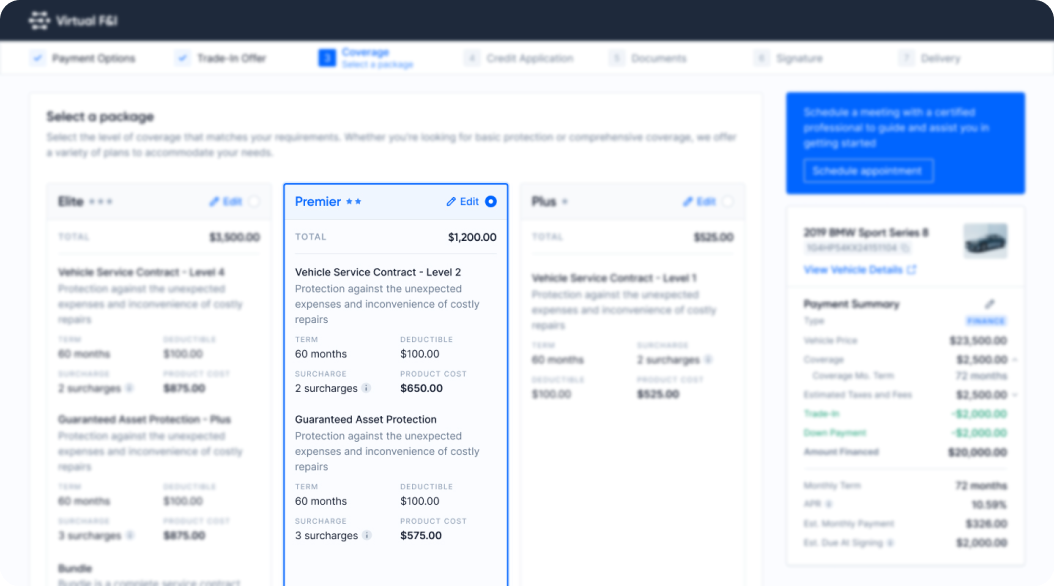The image size is (1054, 586).
Task: Expand the Coverage row in Payment Summary
Action: (x=1014, y=360)
